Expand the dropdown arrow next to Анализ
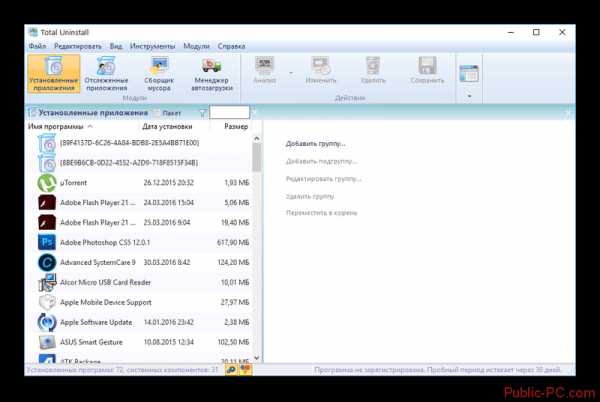The width and height of the screenshot is (600, 402). (291, 73)
